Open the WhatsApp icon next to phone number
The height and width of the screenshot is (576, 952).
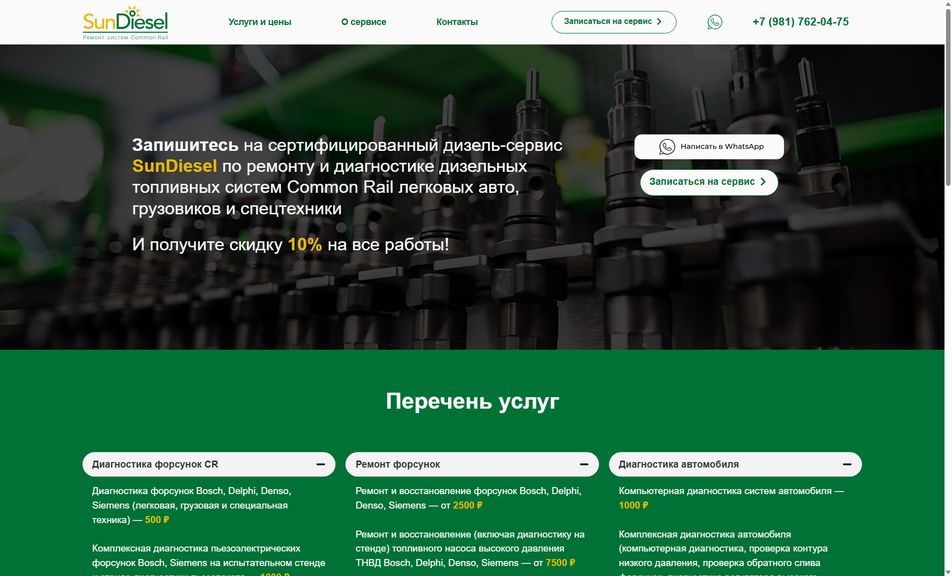click(x=715, y=22)
